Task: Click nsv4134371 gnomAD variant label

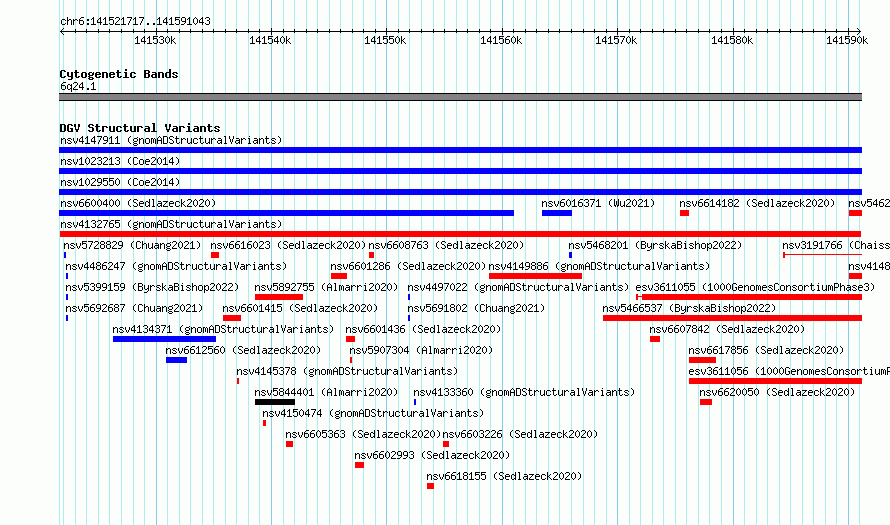Action: pyautogui.click(x=223, y=329)
